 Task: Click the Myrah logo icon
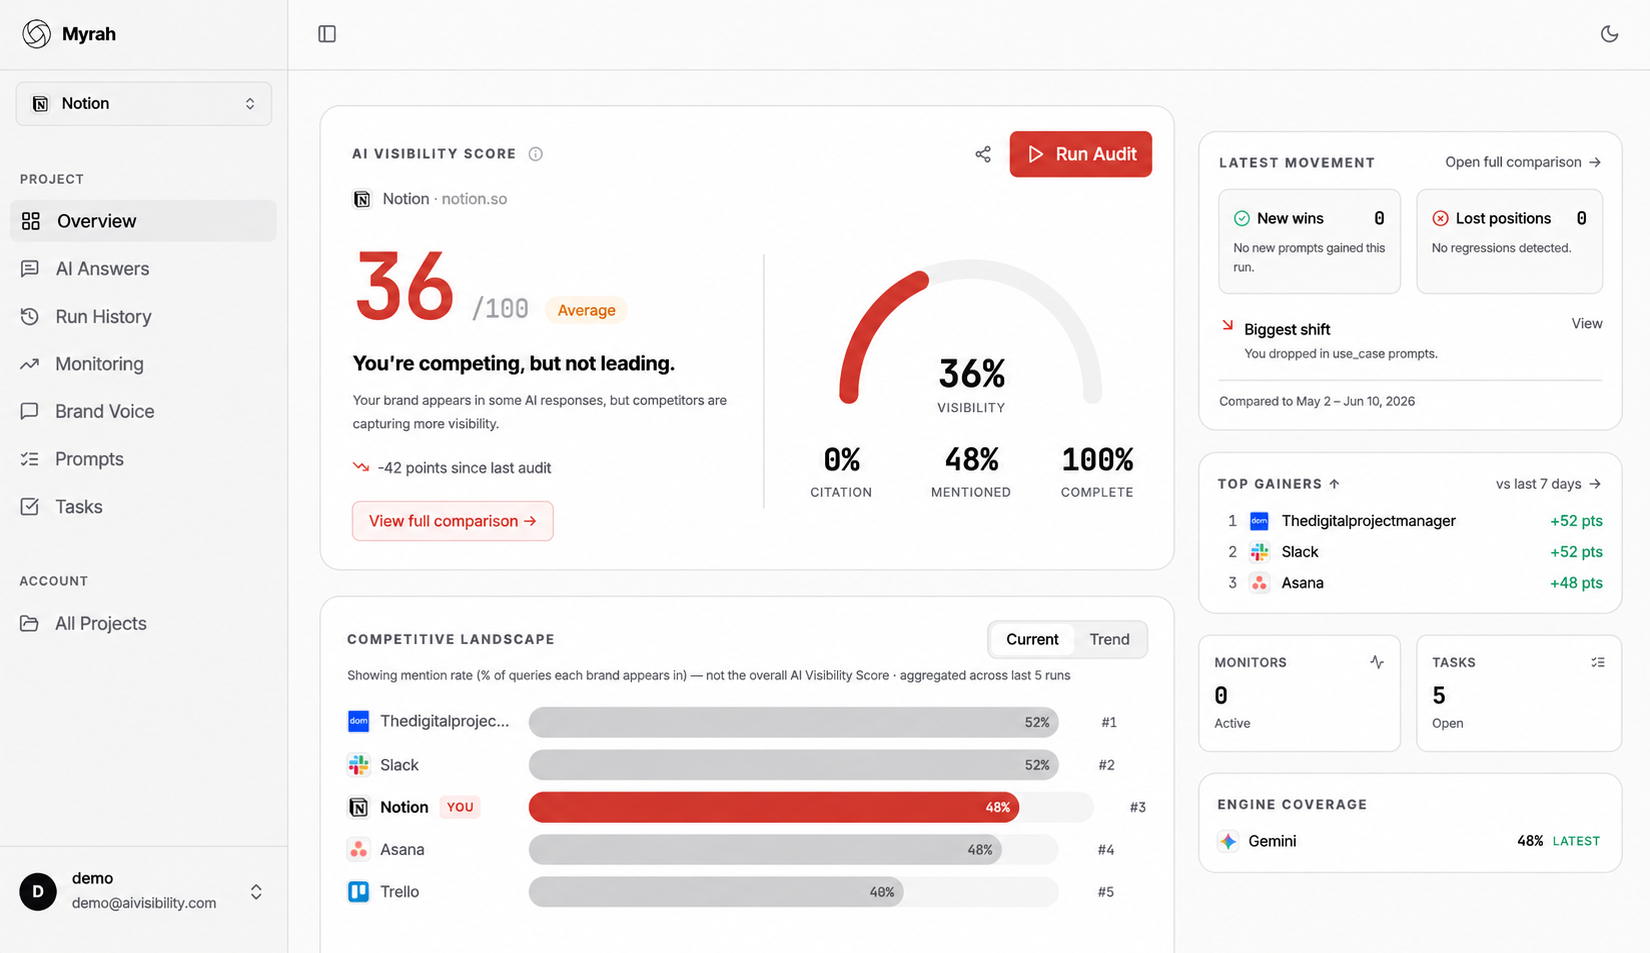click(37, 34)
